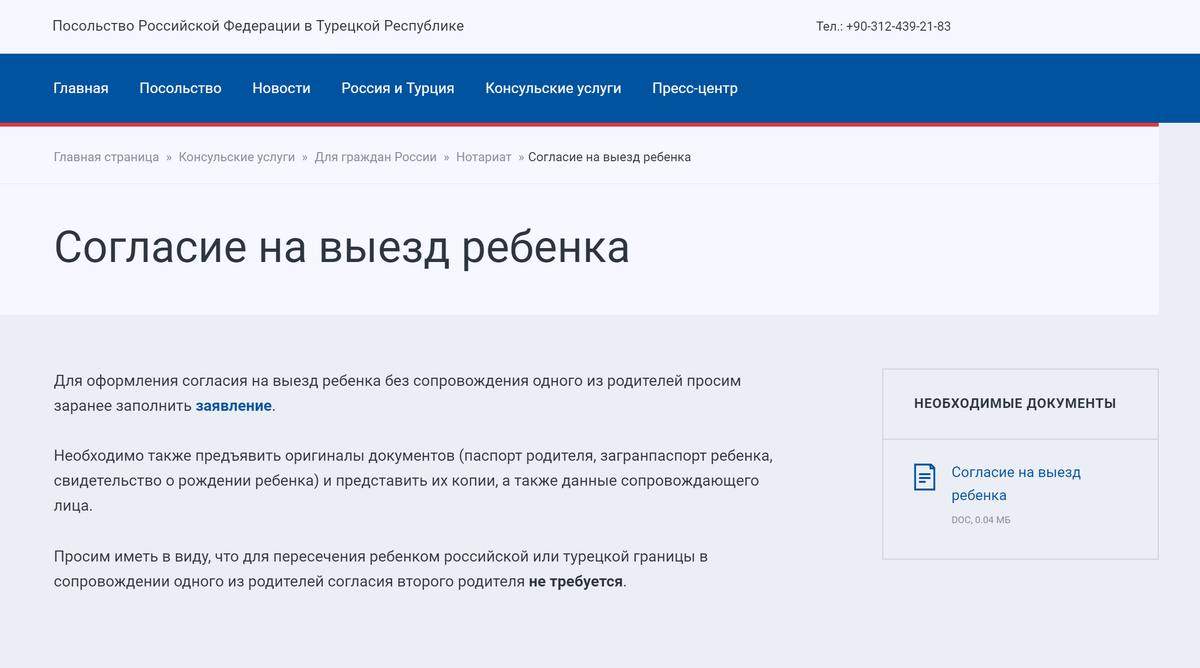Viewport: 1200px width, 668px height.
Task: Go to the Для граждан России breadcrumb
Action: point(375,157)
